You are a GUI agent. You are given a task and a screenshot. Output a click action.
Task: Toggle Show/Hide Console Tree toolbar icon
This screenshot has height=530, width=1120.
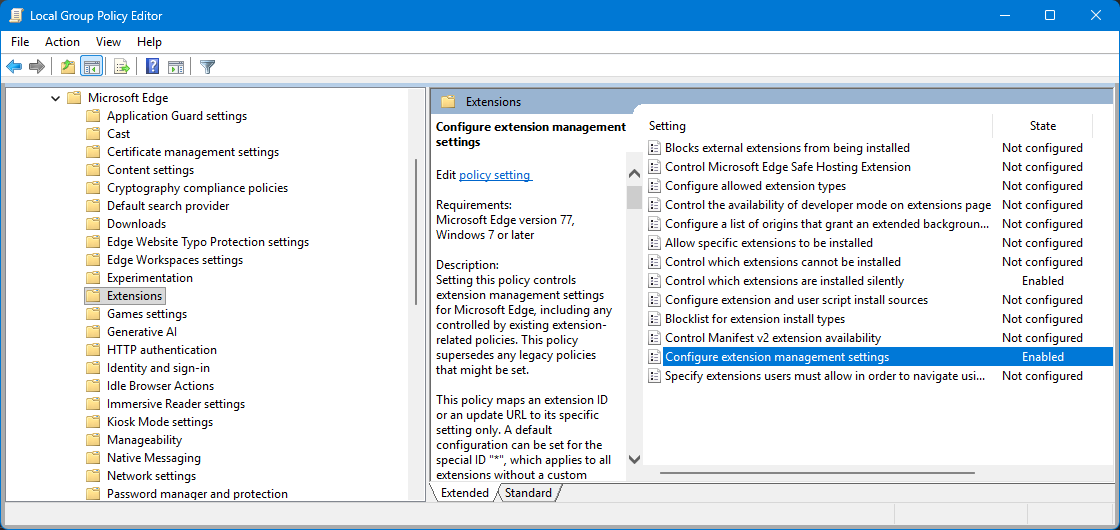(91, 67)
